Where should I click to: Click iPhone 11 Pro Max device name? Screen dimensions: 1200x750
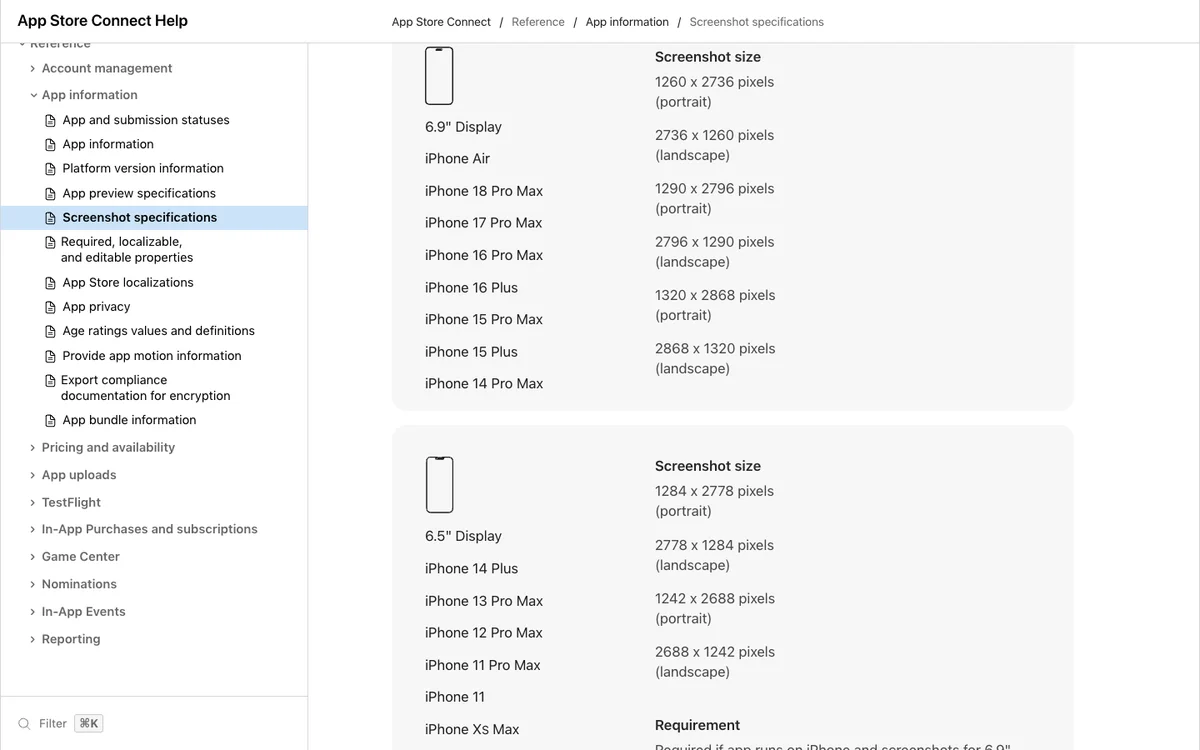click(483, 665)
